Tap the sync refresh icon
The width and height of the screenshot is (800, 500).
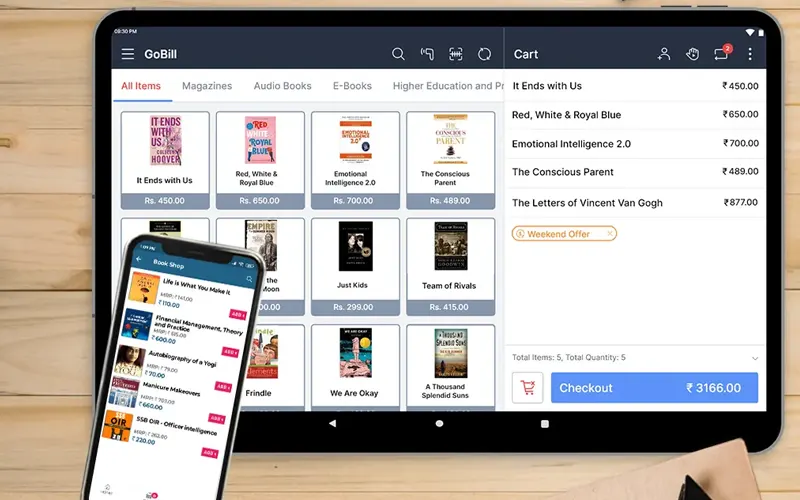(x=484, y=54)
